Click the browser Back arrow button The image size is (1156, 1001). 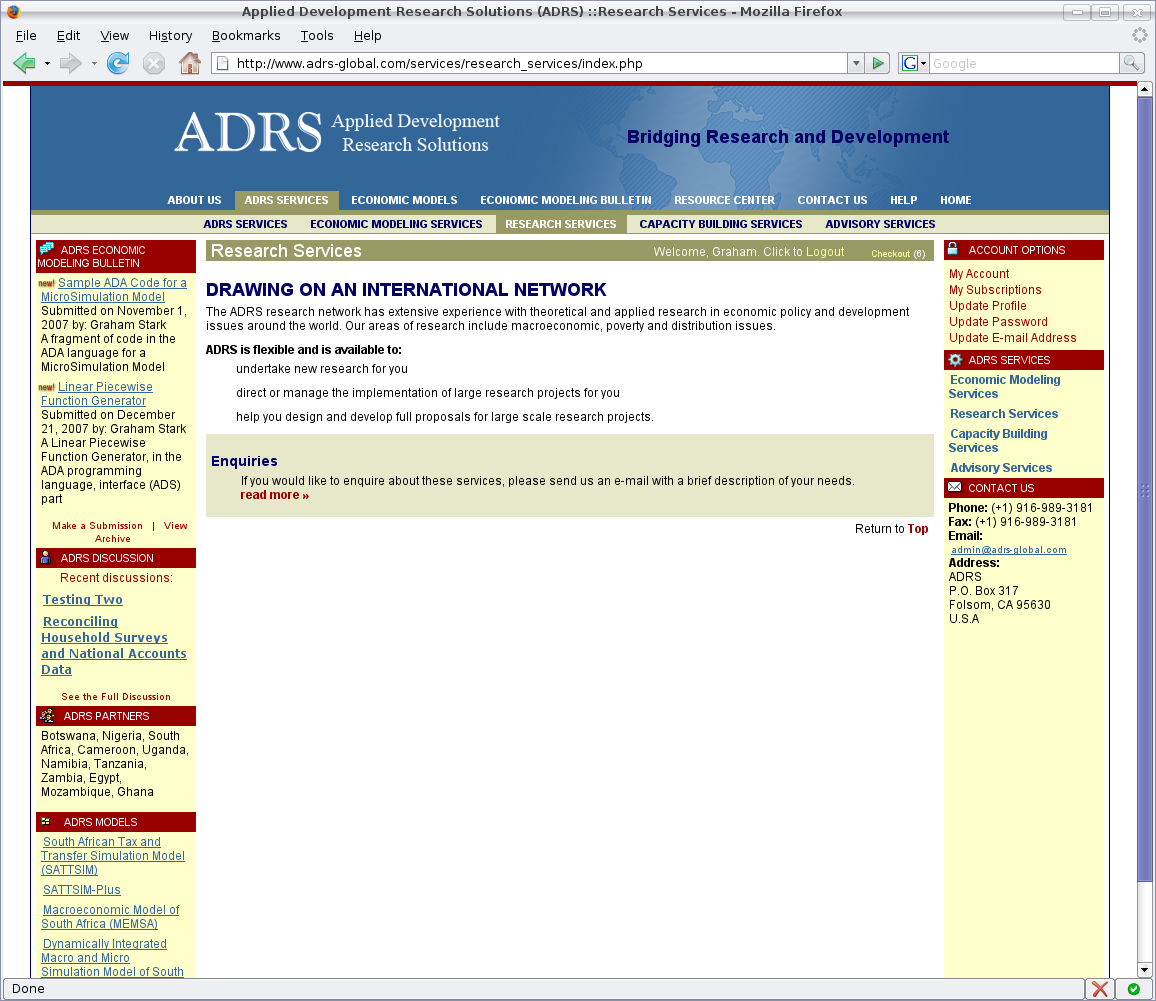click(x=24, y=64)
